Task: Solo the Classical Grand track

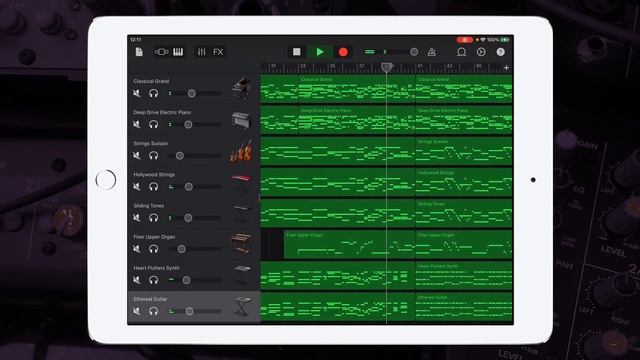Action: 153,93
